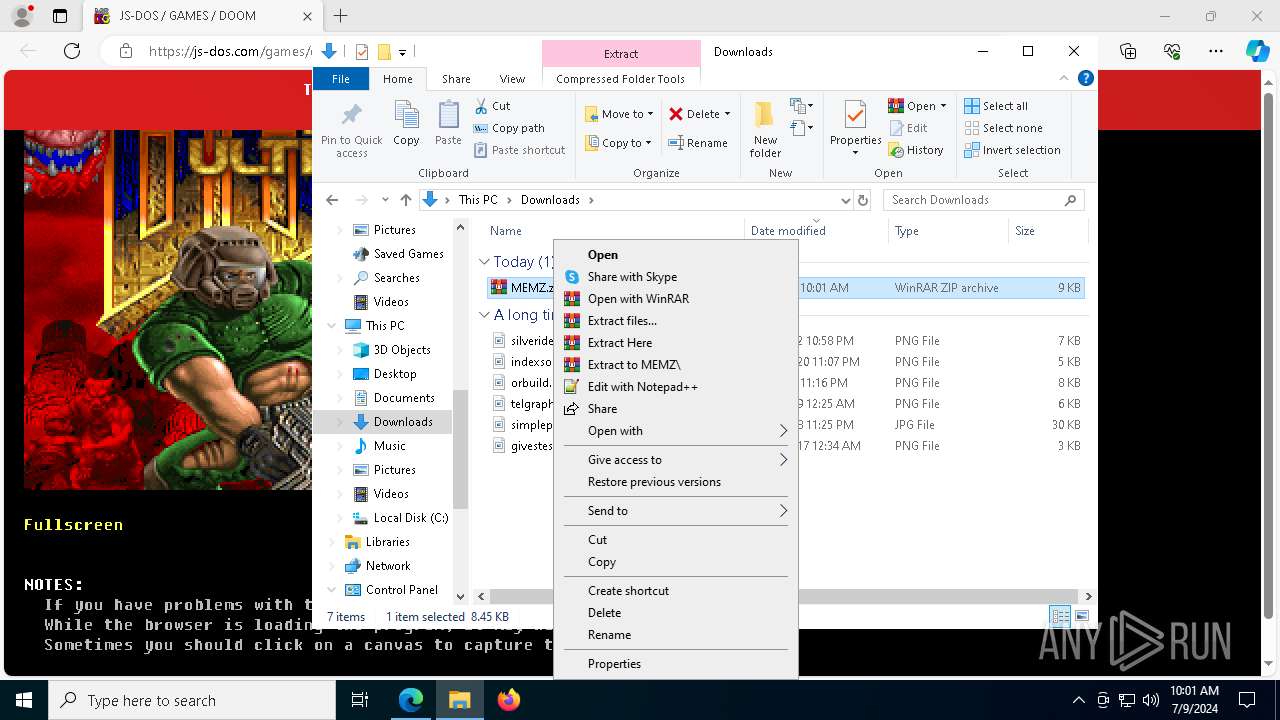The image size is (1280, 720).
Task: Switch to large icons view button
Action: (x=1081, y=617)
